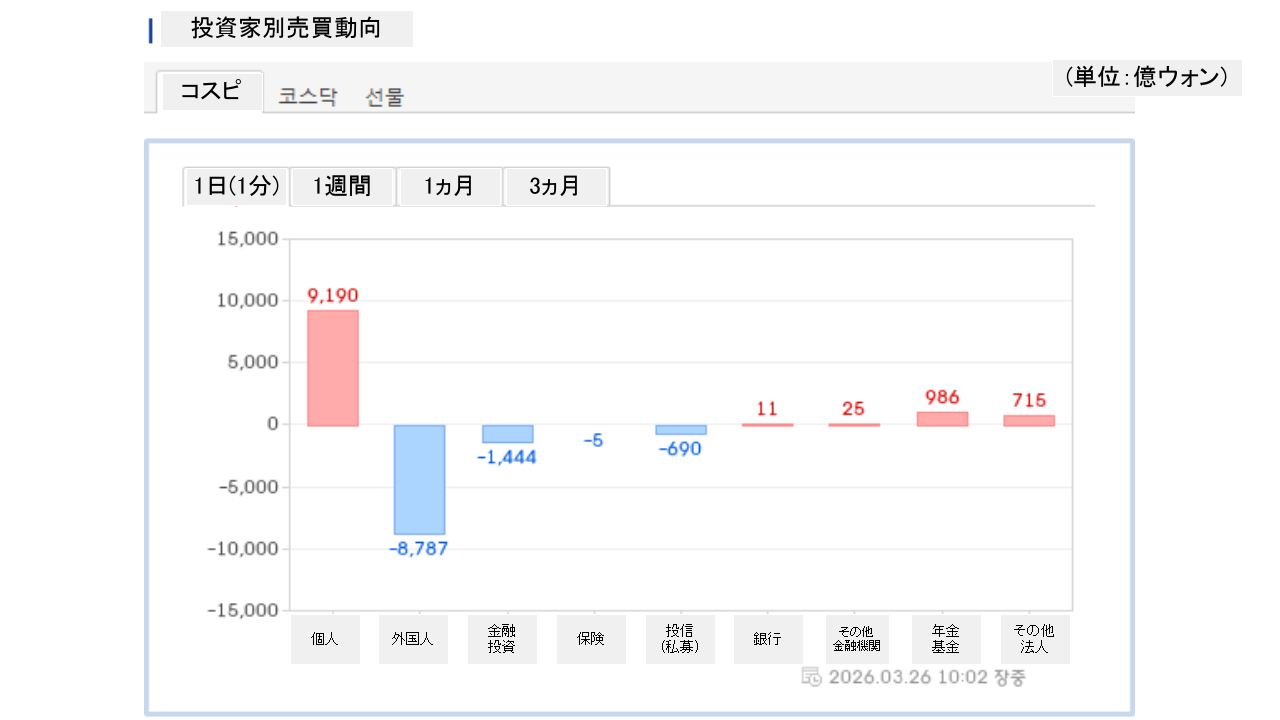Click the red 個人 9,190 bar
This screenshot has height=720, width=1280.
[333, 367]
